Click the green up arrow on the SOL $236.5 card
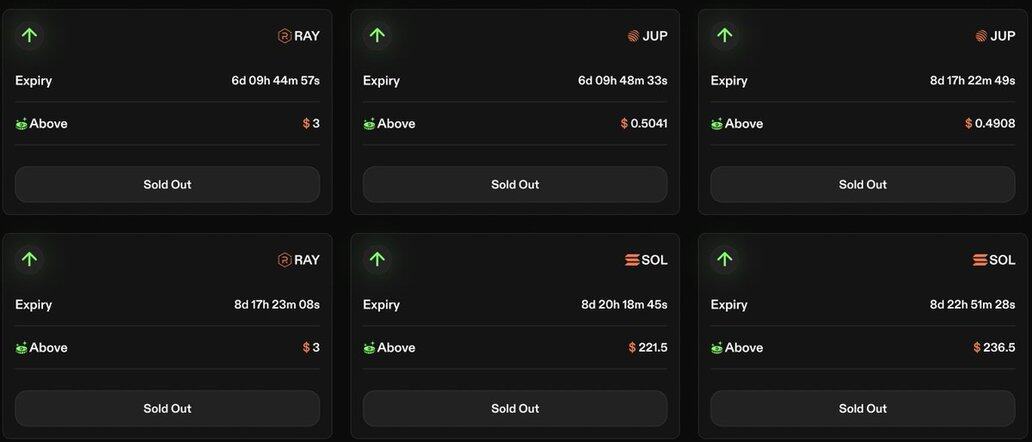 tap(725, 260)
